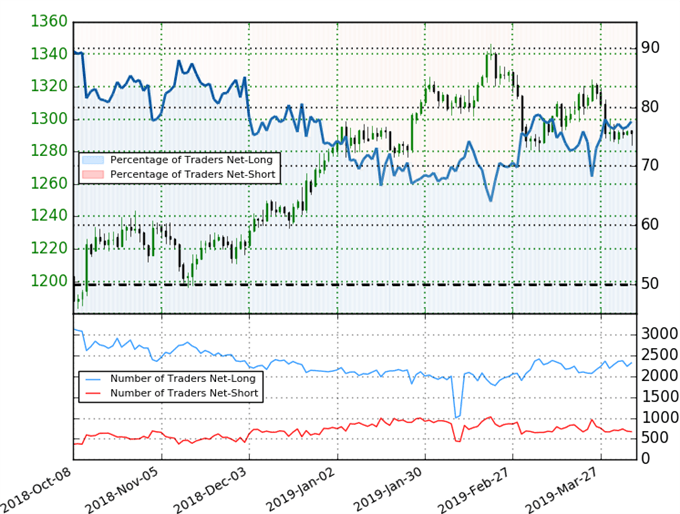Click the 70 percent axis label
The image size is (680, 514).
650,166
